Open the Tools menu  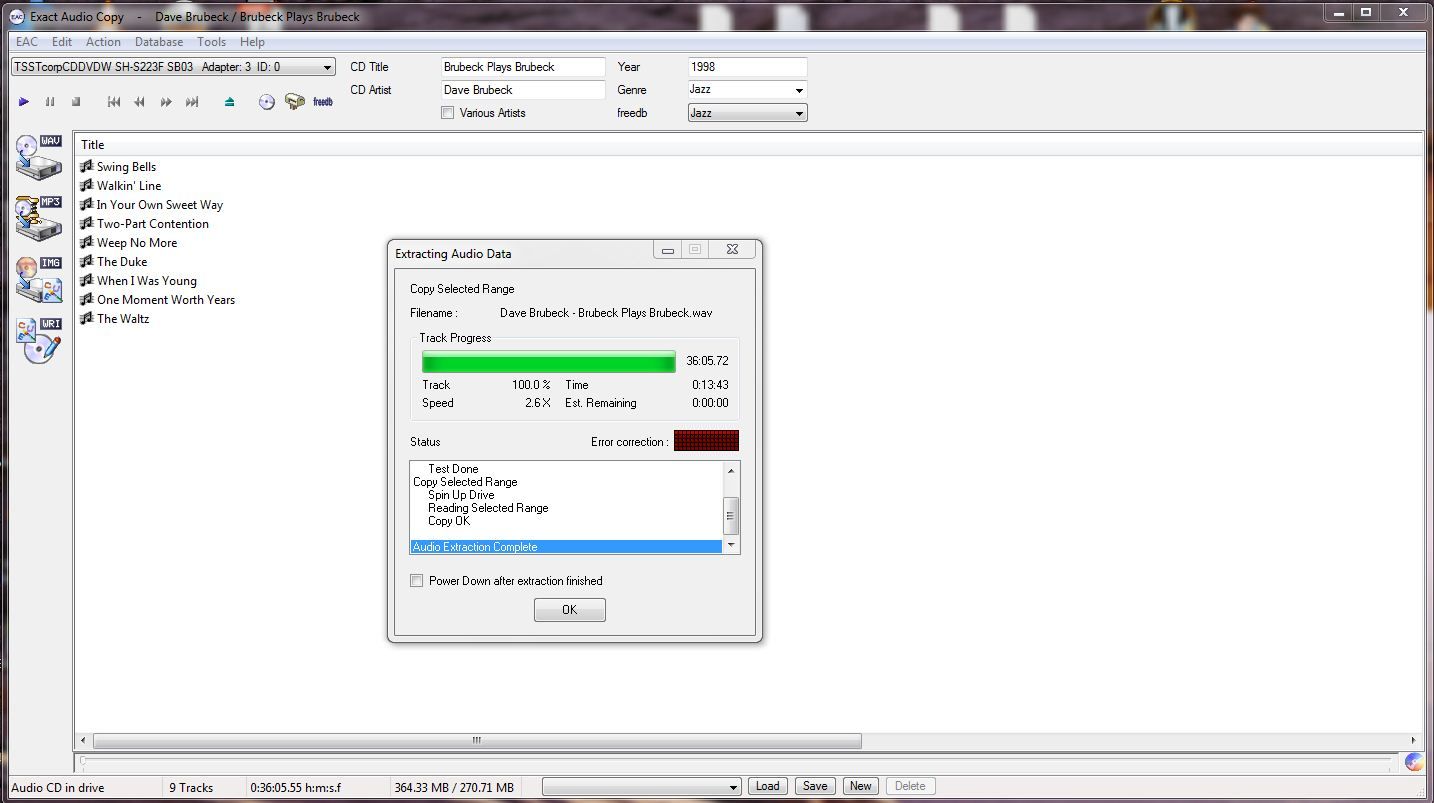[211, 42]
